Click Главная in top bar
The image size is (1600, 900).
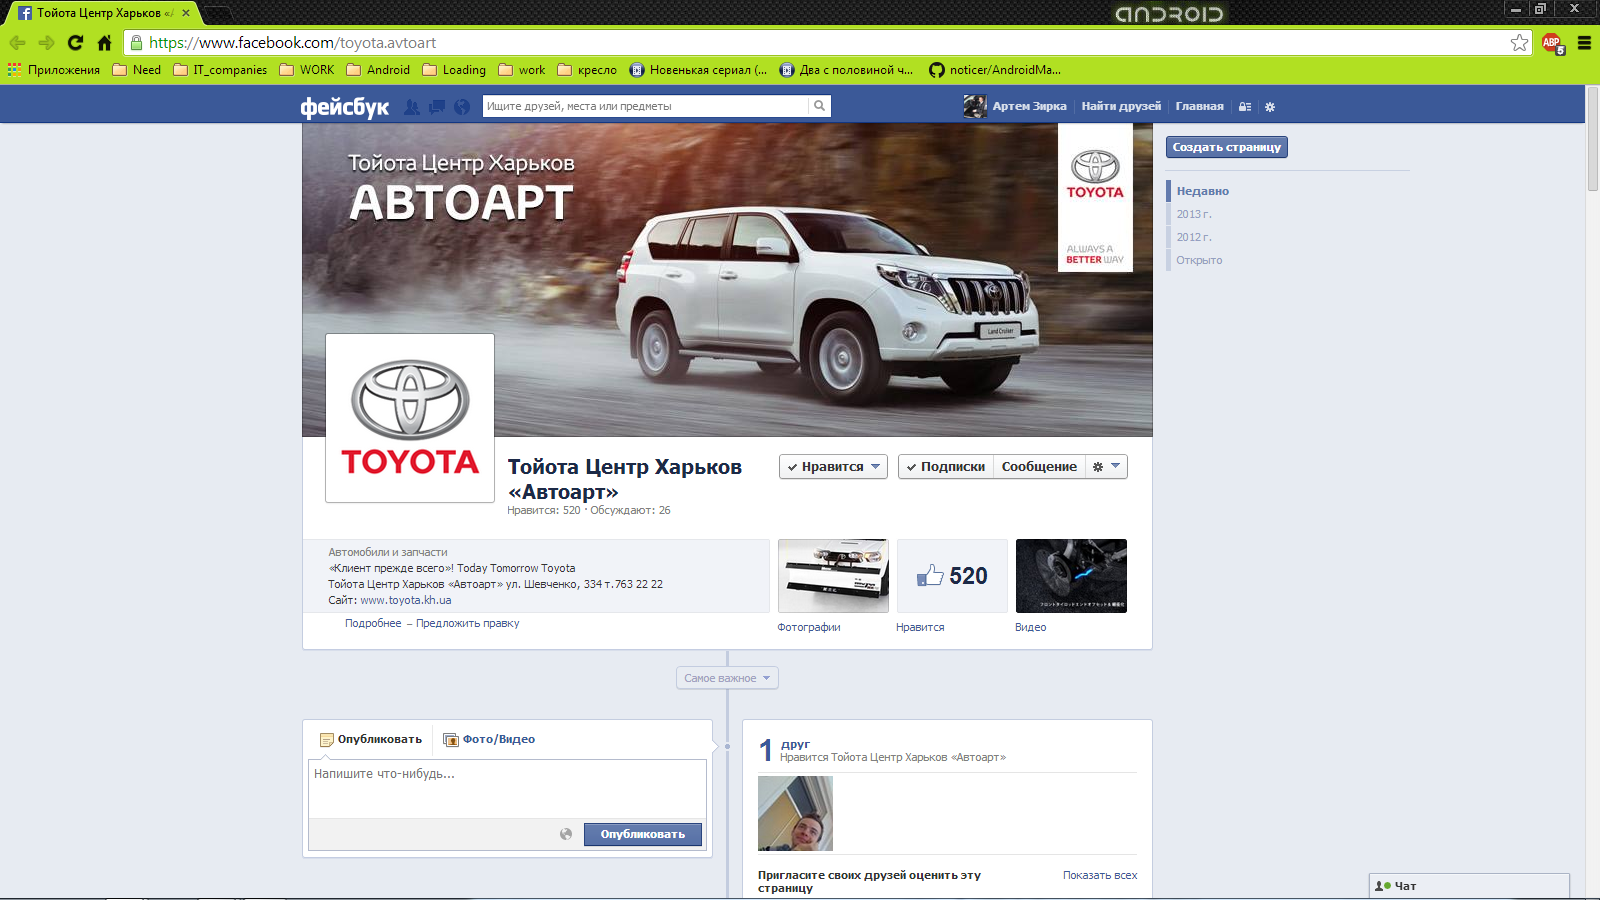(1200, 106)
